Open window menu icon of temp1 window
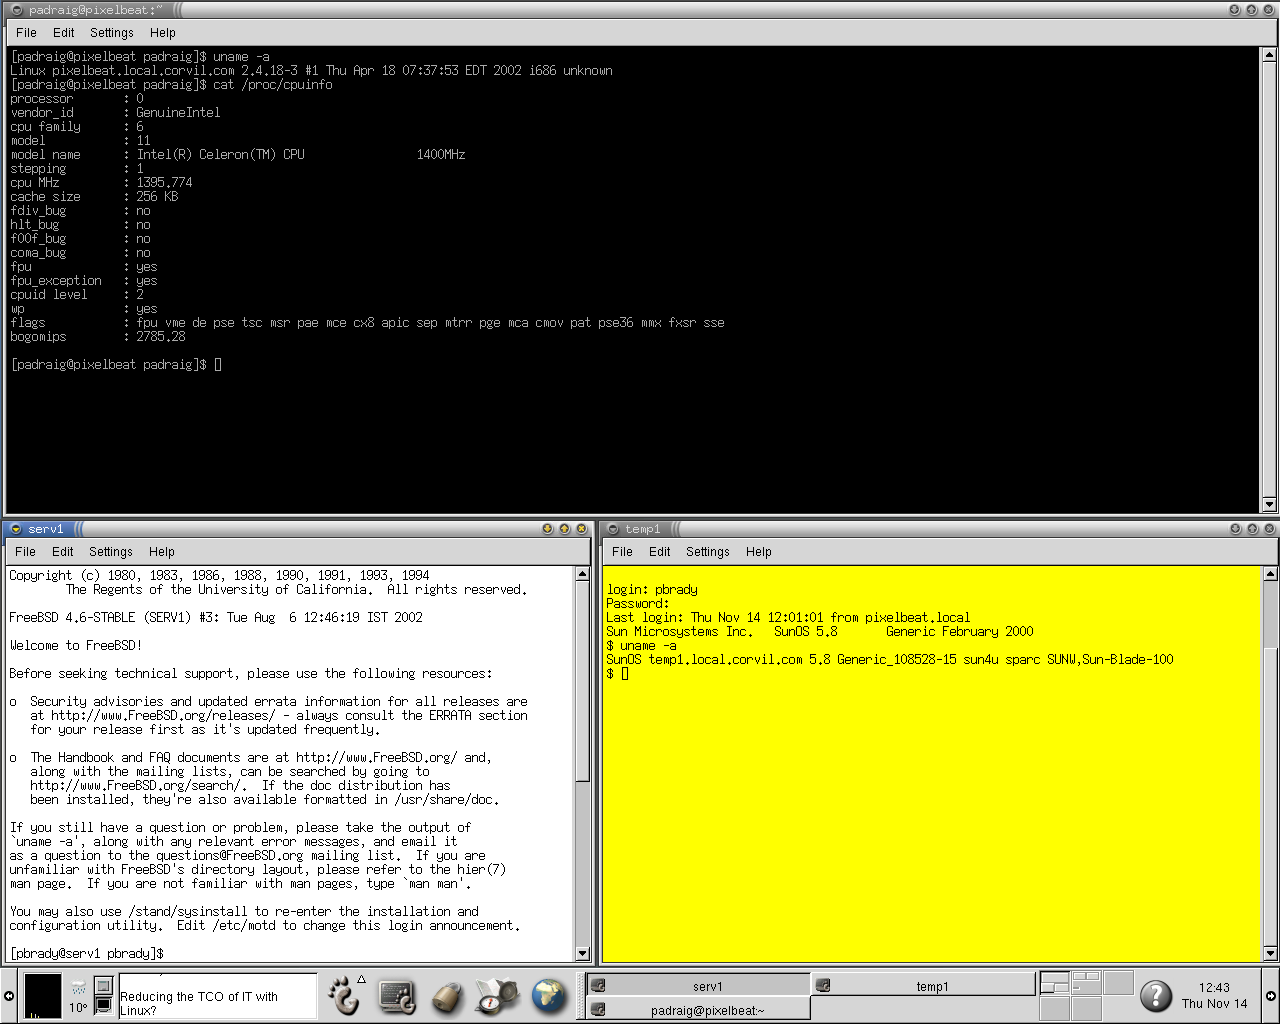This screenshot has width=1280, height=1024. tap(613, 529)
